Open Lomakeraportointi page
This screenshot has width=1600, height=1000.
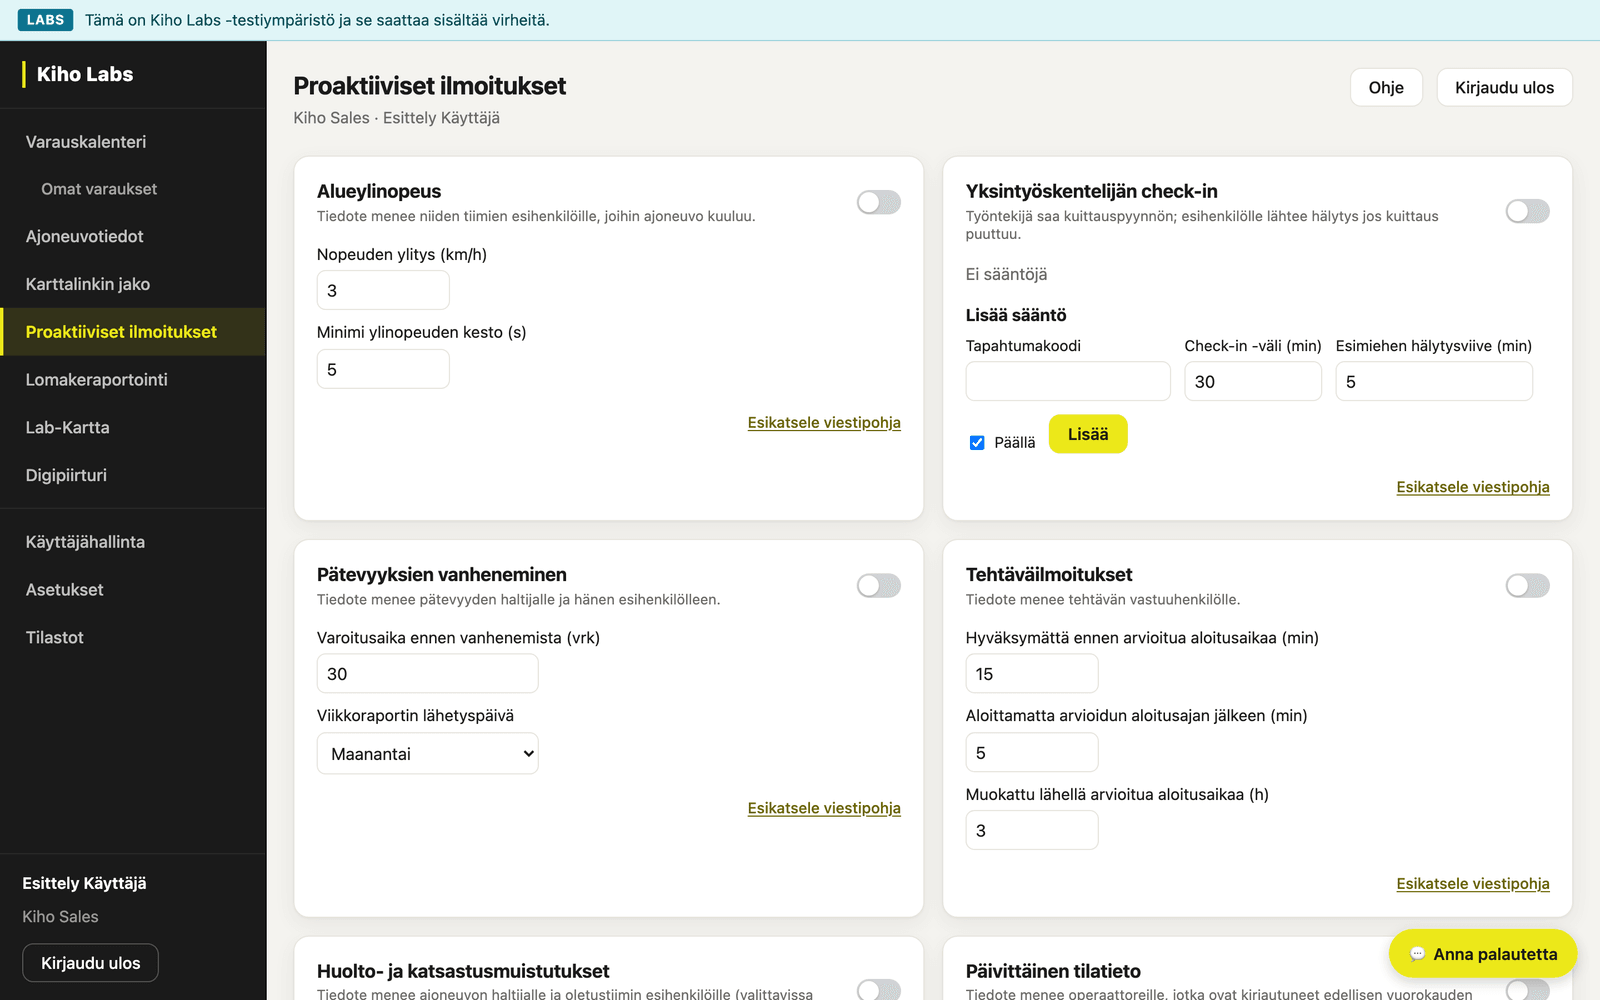pos(133,380)
